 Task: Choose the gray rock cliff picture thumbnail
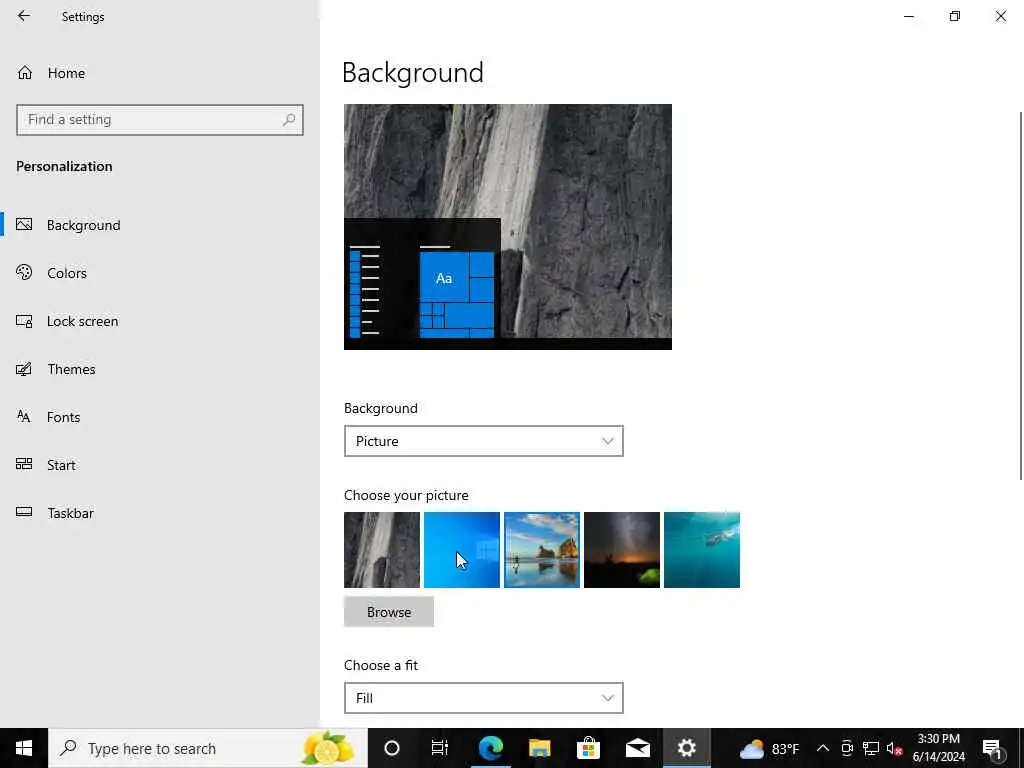click(x=382, y=550)
